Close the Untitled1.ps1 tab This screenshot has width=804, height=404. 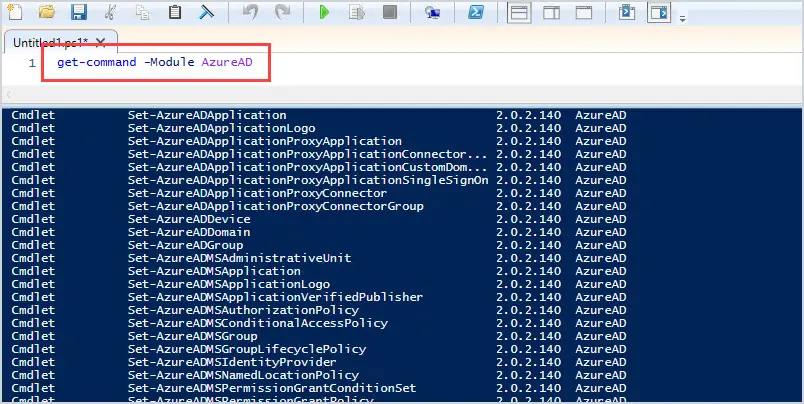[x=100, y=43]
